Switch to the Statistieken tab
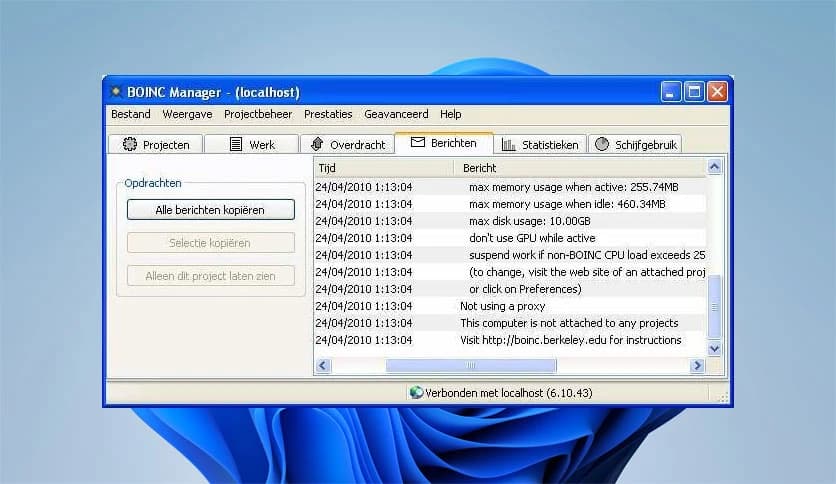836x484 pixels. 540,144
